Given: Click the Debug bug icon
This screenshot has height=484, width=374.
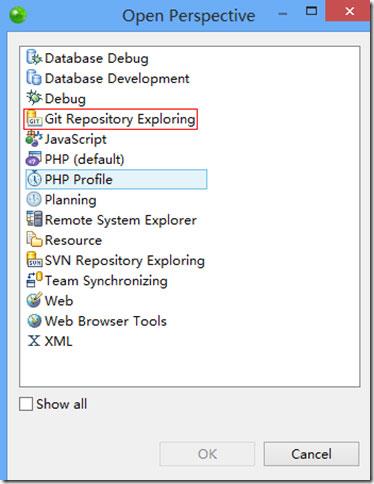Looking at the screenshot, I should point(34,98).
